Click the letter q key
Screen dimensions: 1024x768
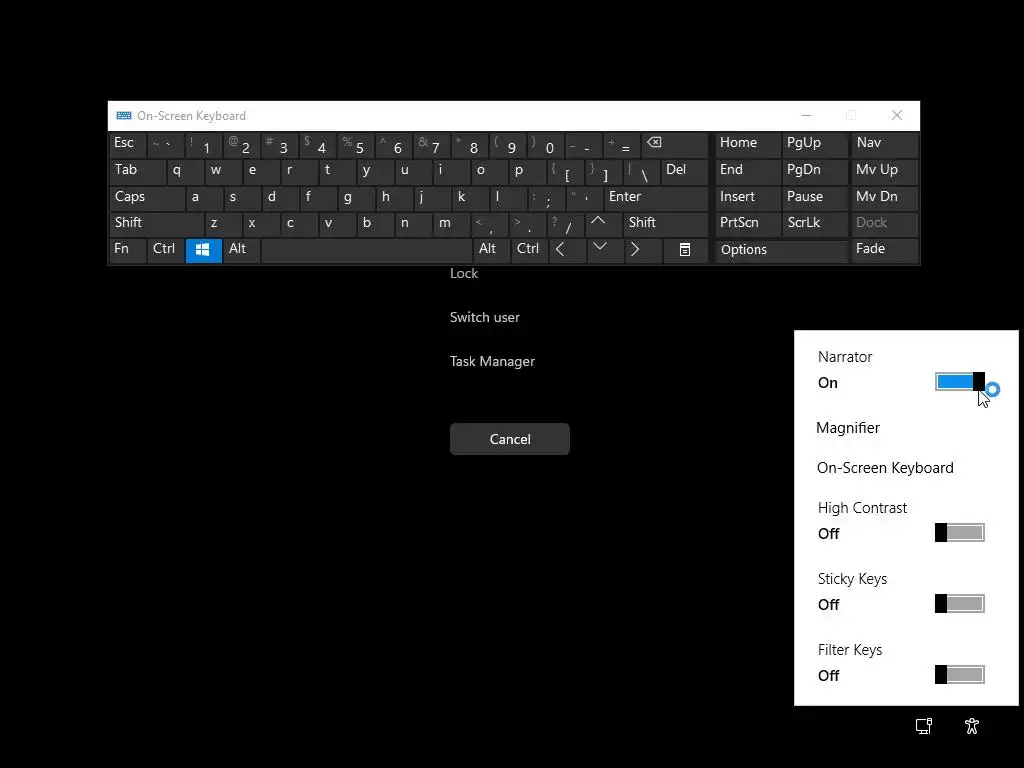pos(185,170)
